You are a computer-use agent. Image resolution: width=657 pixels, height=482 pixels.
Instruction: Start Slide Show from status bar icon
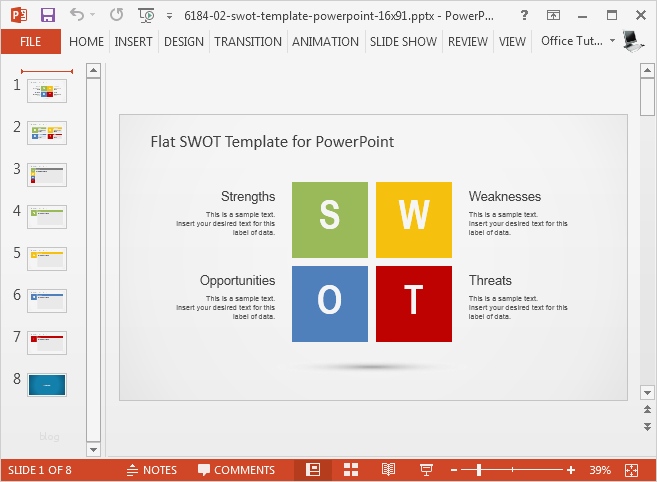point(426,470)
